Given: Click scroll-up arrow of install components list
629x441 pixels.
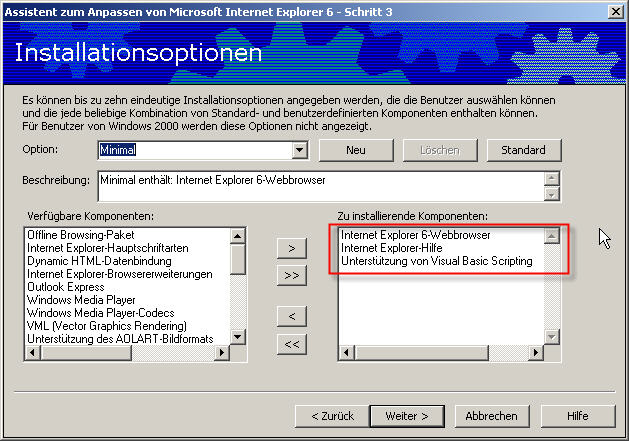Looking at the screenshot, I should click(552, 236).
